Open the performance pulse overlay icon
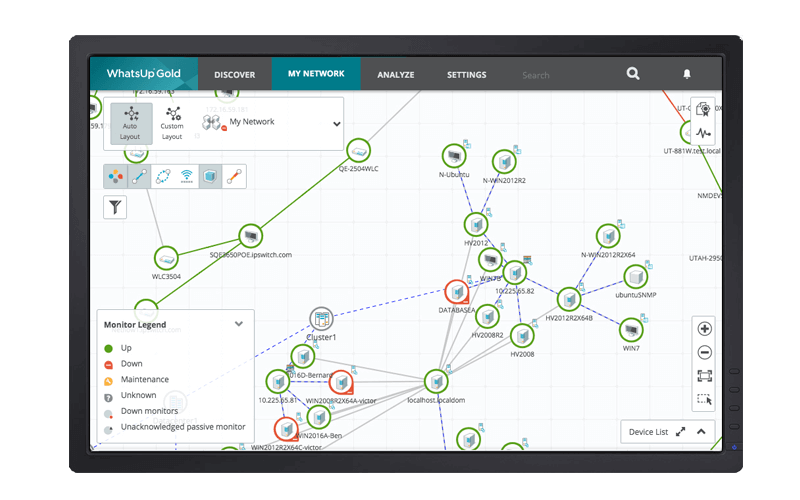The height and width of the screenshot is (500, 800). 703,133
